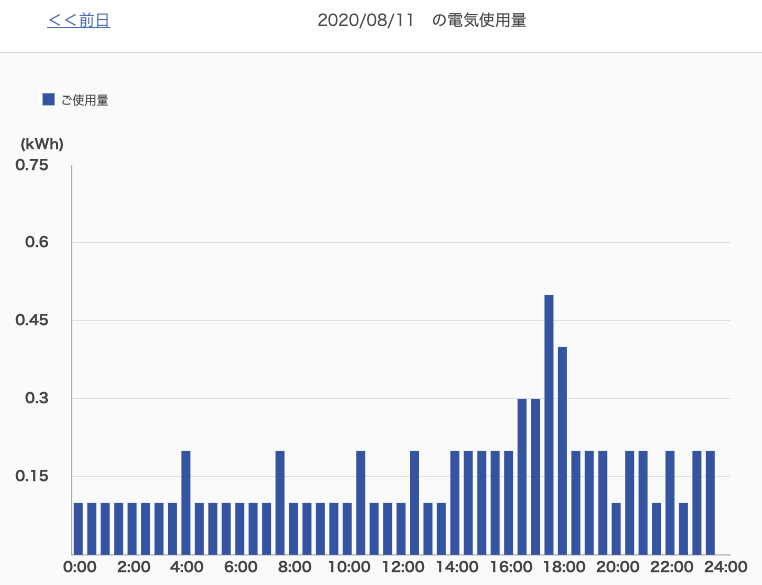
Task: Toggle the ご使用量 legend blue square
Action: (48, 99)
